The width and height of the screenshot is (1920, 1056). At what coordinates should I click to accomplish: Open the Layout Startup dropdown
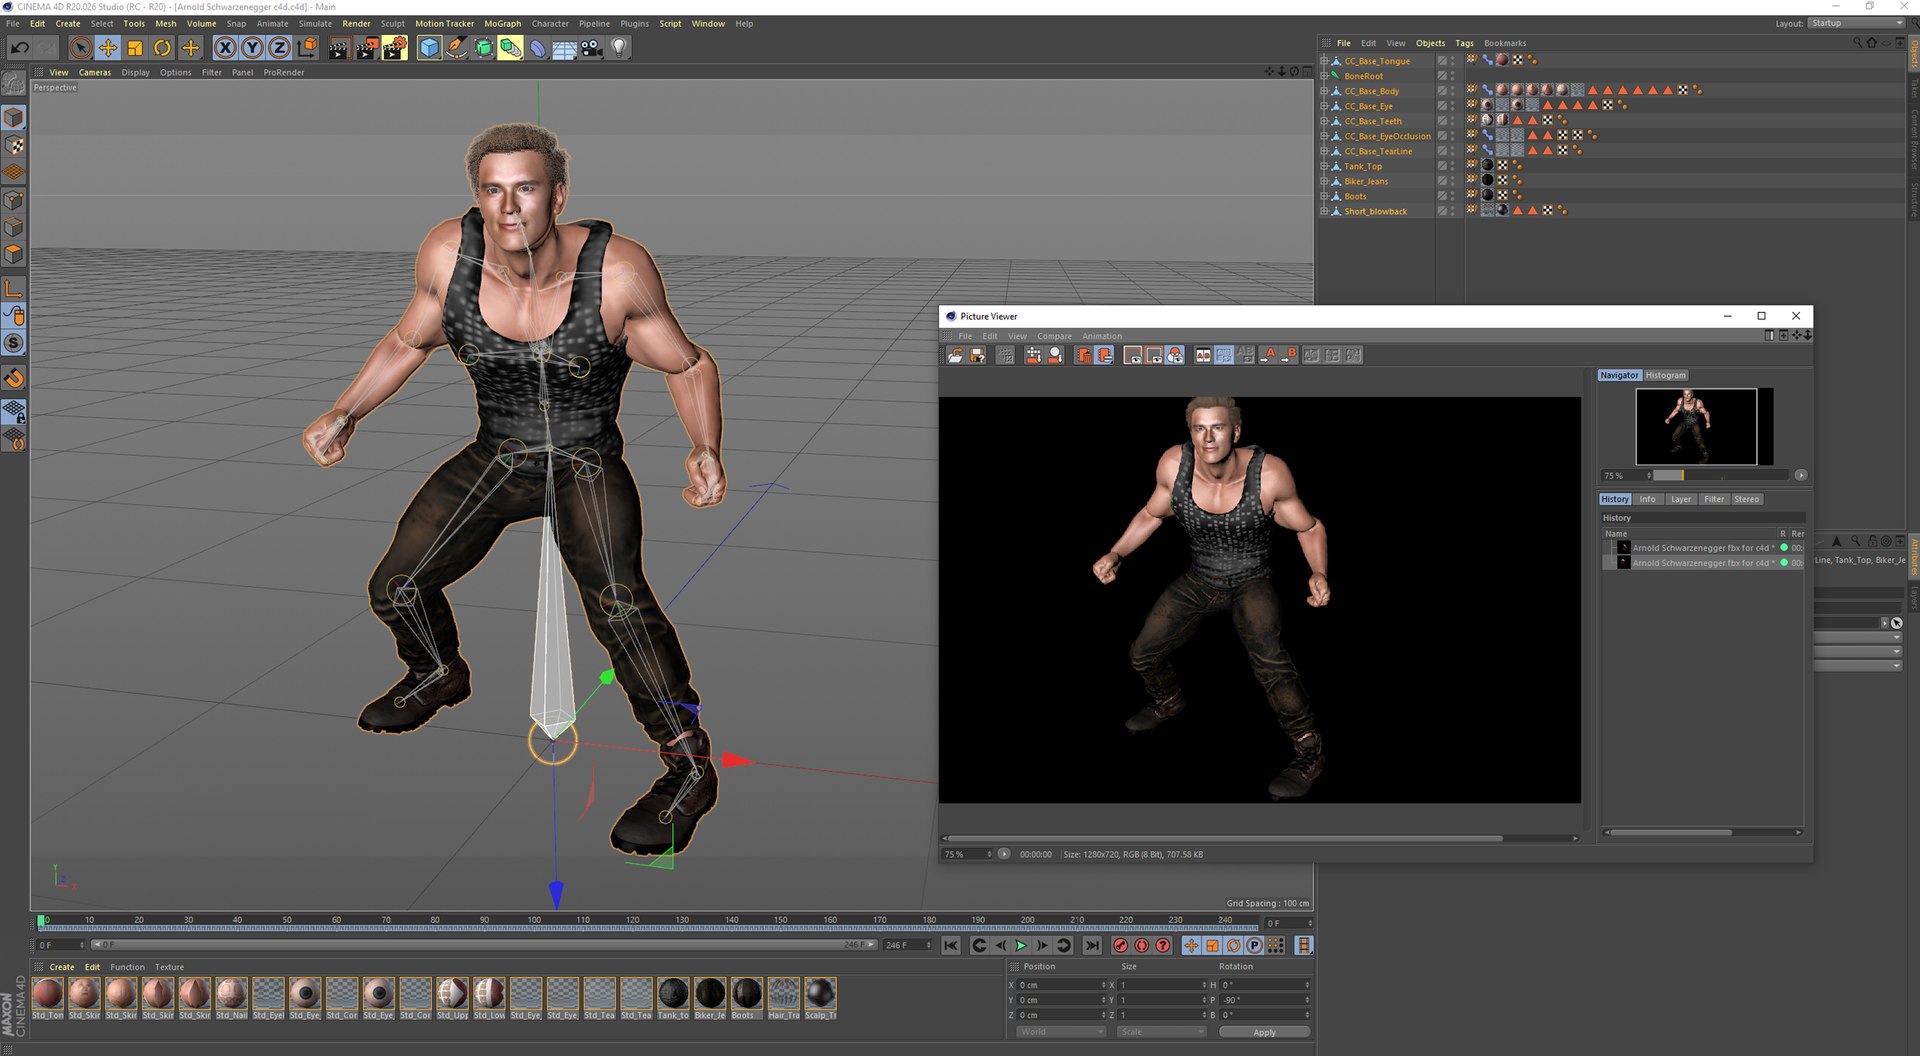point(1856,23)
